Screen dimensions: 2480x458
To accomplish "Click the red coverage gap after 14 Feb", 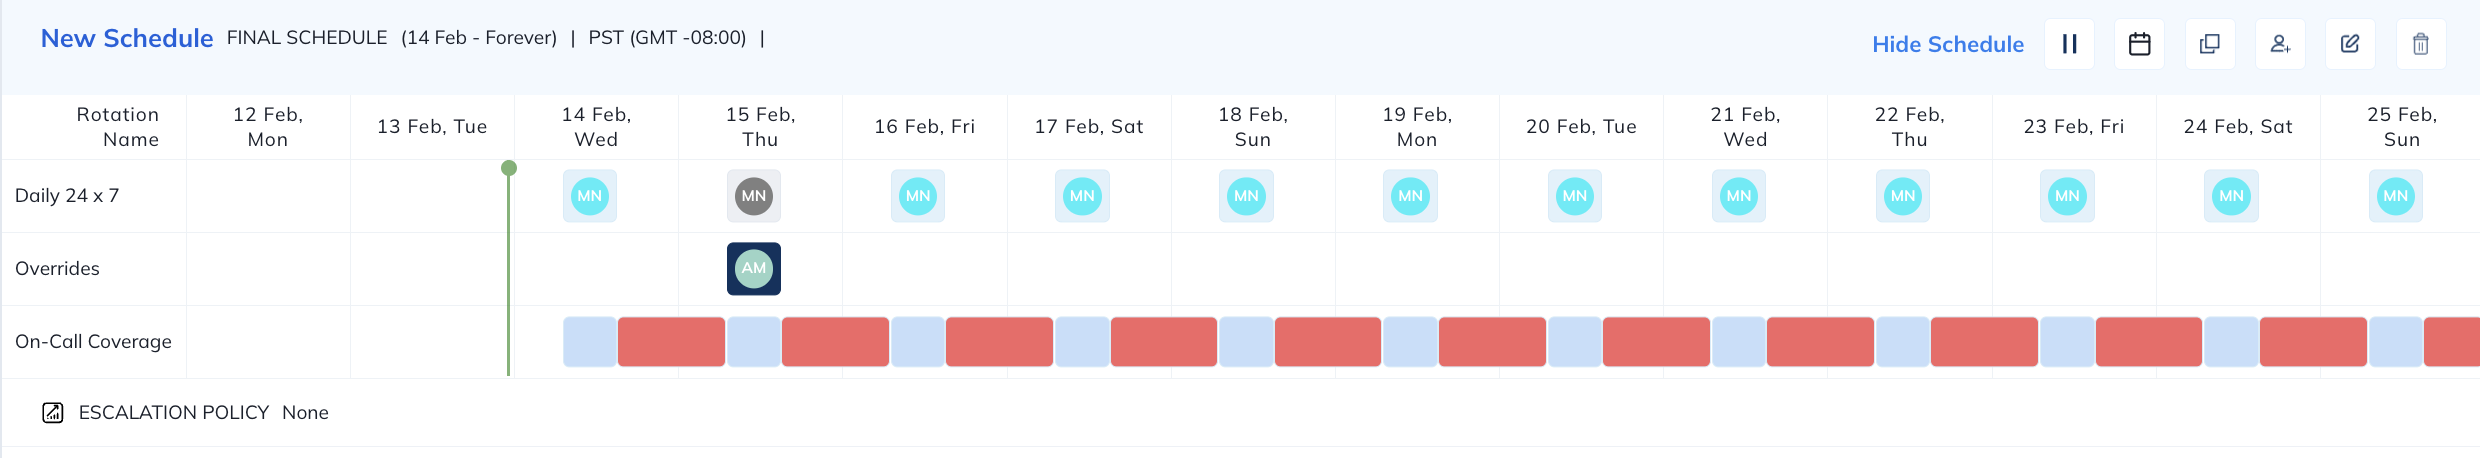I will click(x=671, y=342).
